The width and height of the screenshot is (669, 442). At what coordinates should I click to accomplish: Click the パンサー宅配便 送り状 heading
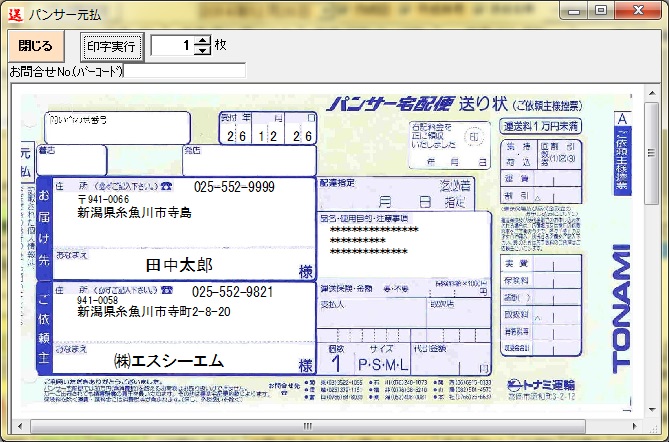417,104
